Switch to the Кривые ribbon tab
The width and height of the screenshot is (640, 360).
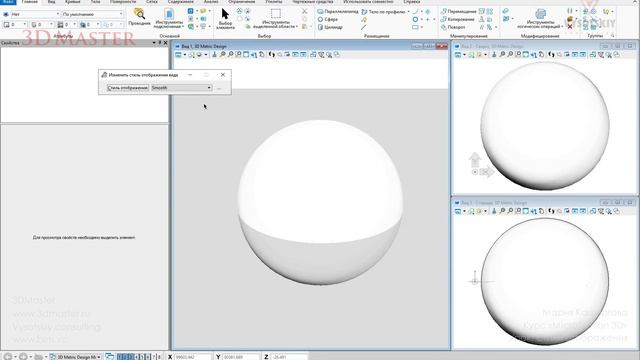(73, 2)
